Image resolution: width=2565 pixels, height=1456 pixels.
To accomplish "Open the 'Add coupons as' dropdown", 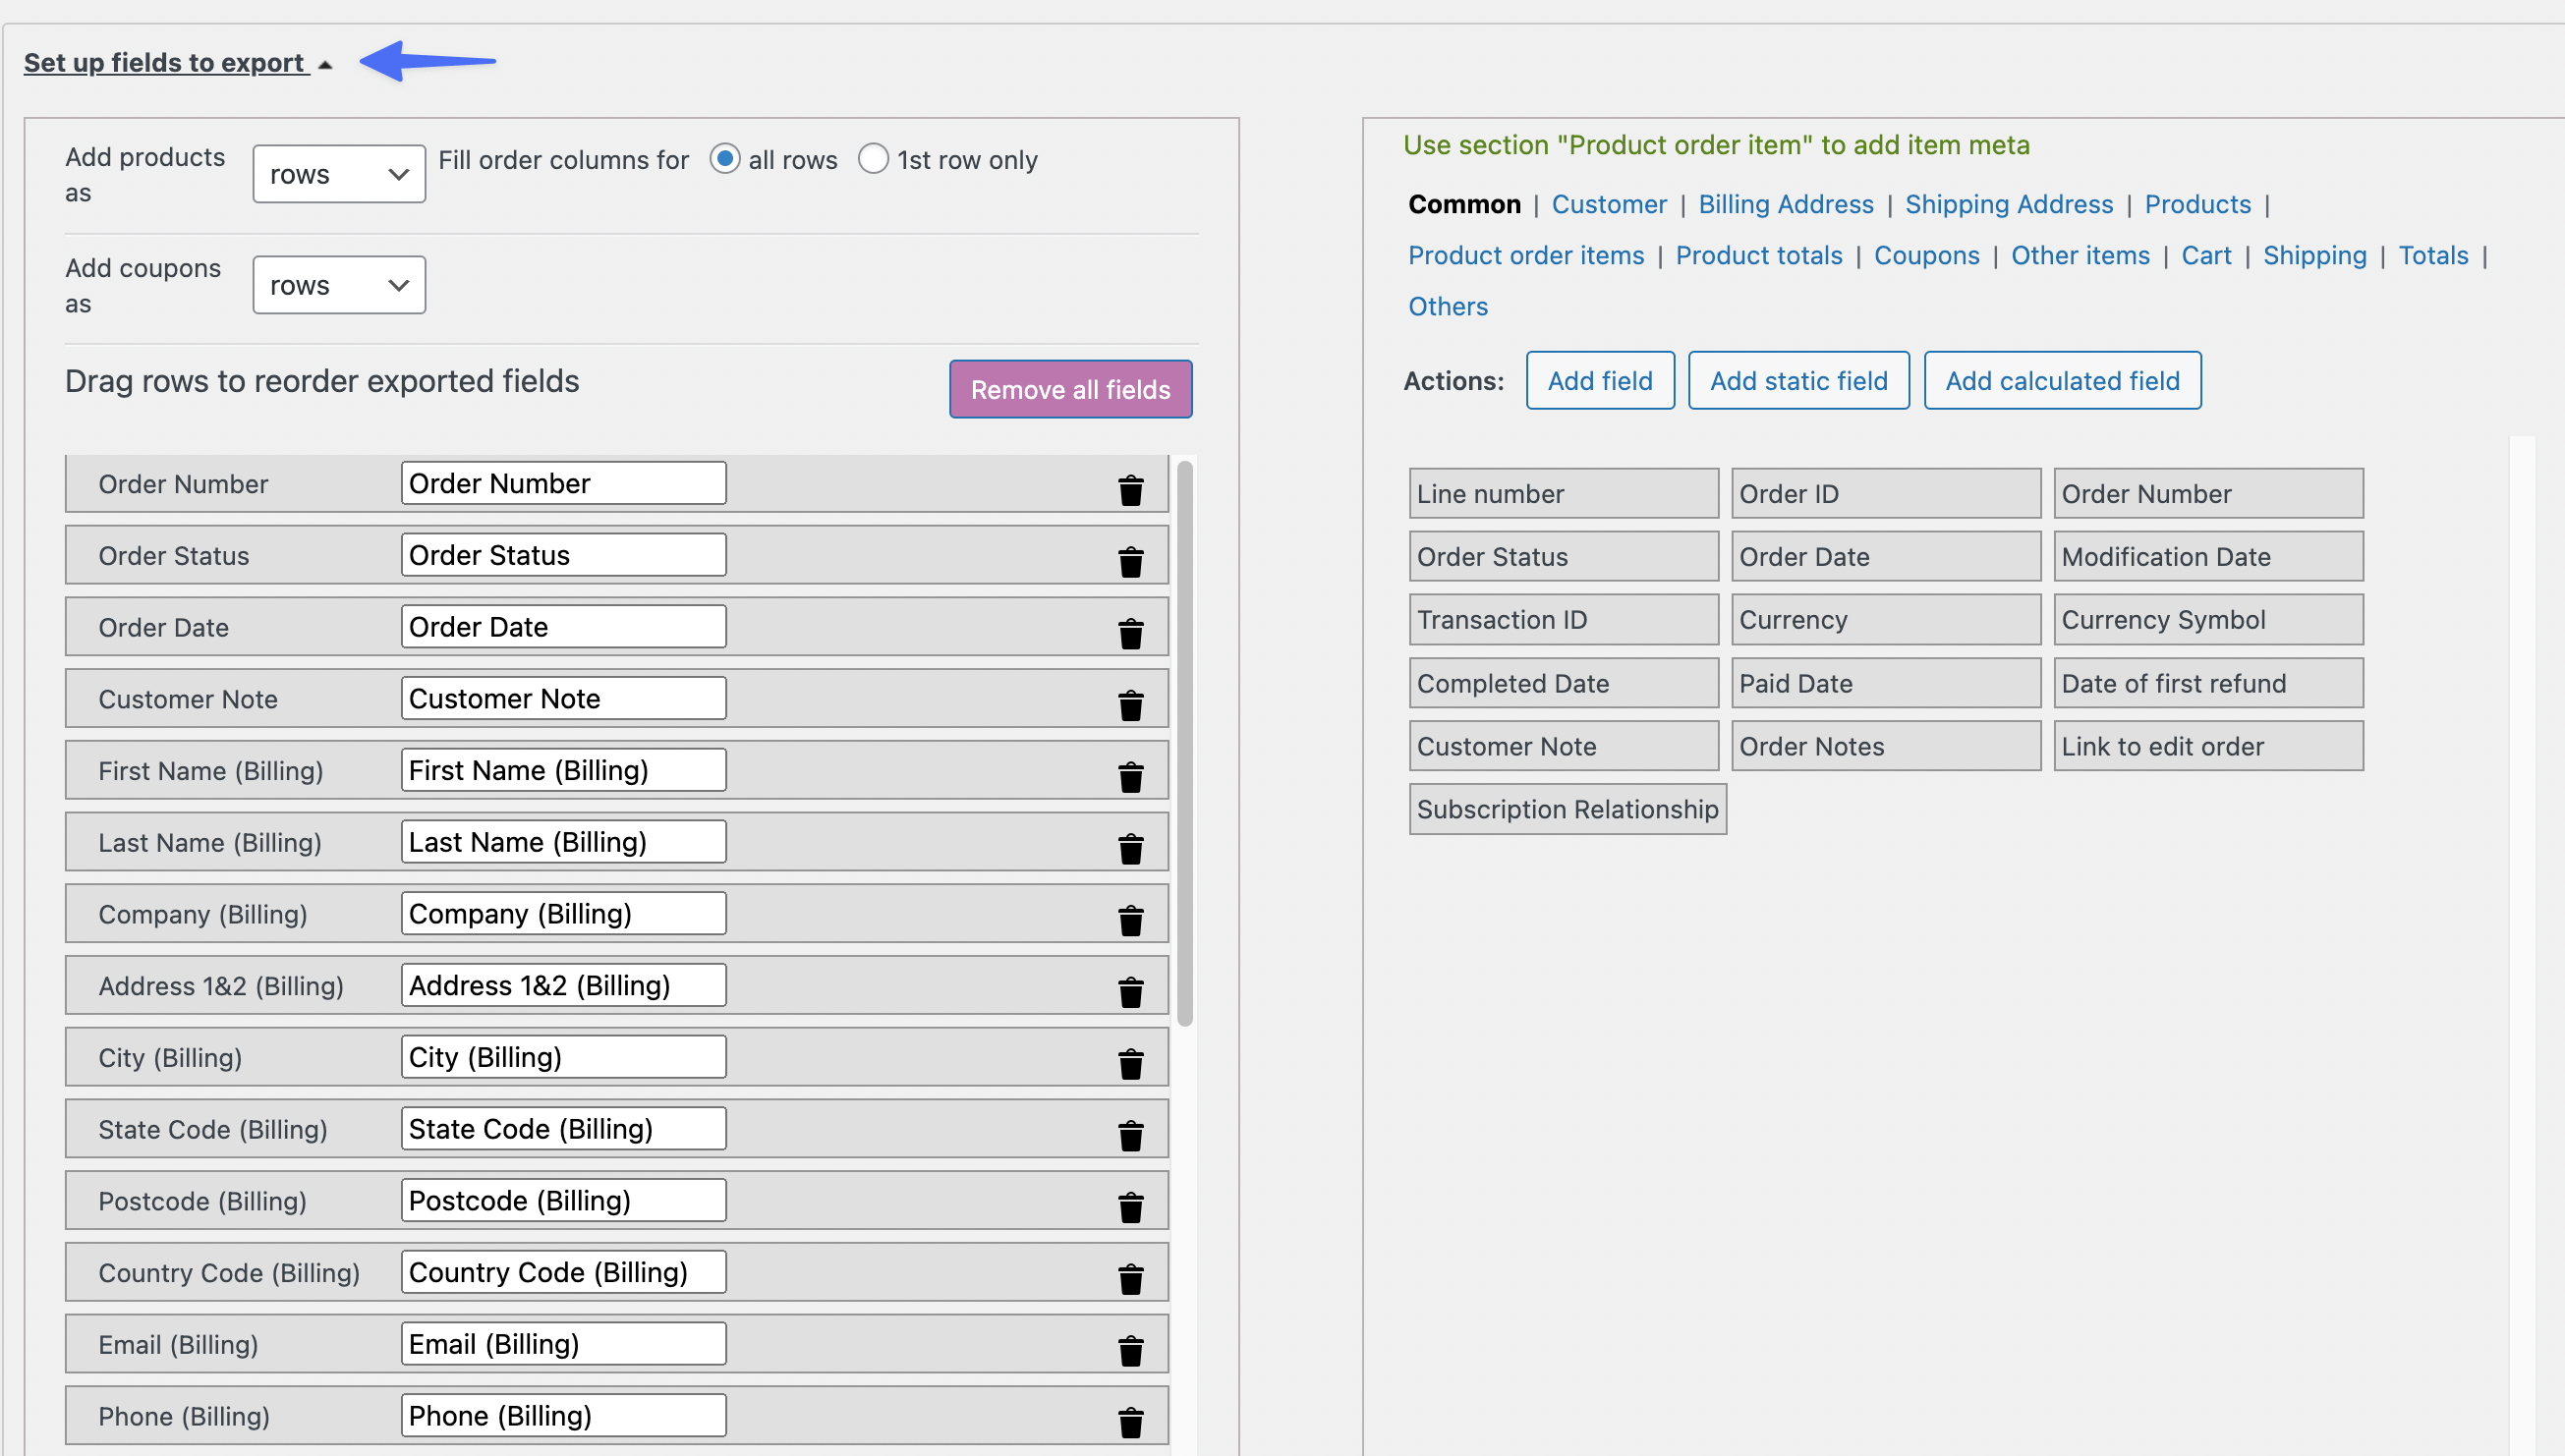I will tap(338, 284).
